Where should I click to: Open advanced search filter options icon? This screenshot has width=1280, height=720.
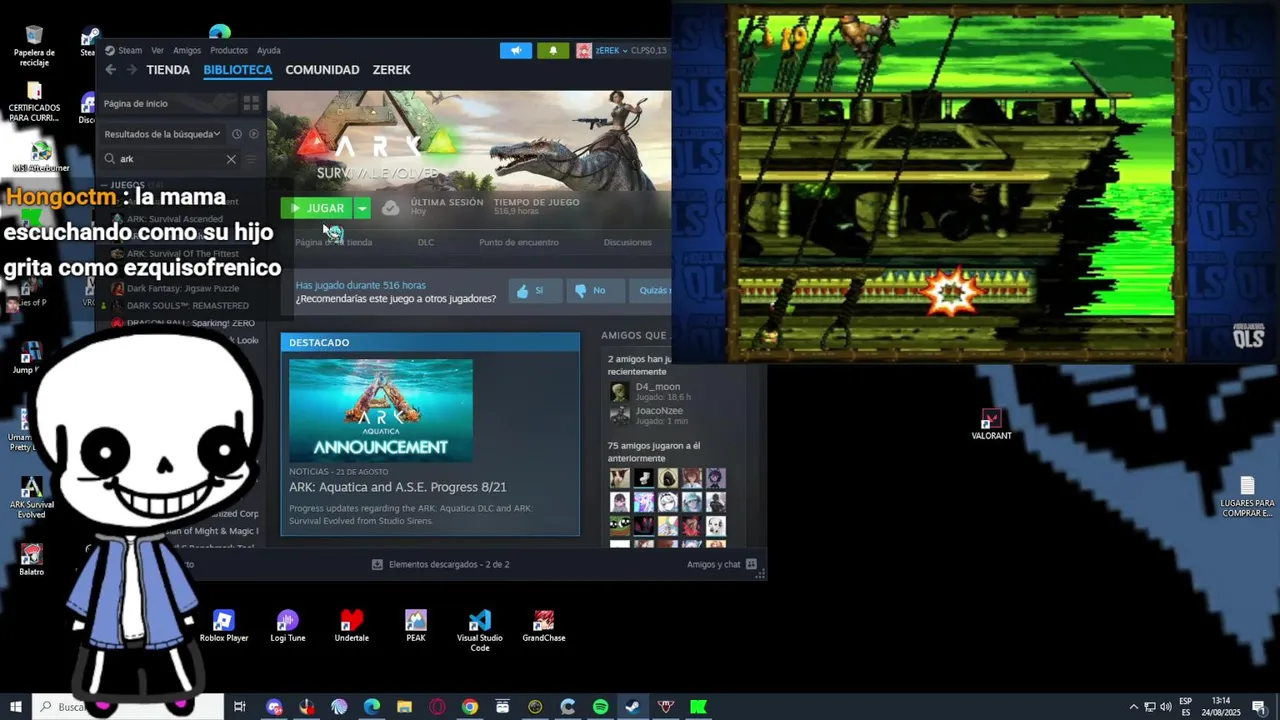click(251, 159)
